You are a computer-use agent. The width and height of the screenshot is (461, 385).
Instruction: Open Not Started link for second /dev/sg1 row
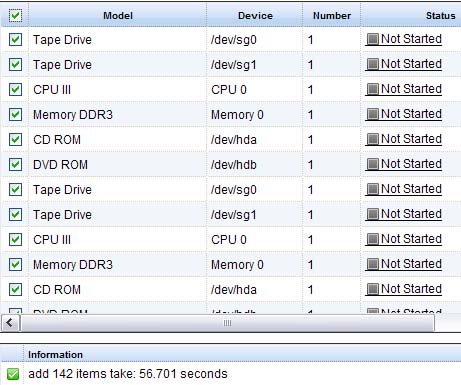[411, 214]
